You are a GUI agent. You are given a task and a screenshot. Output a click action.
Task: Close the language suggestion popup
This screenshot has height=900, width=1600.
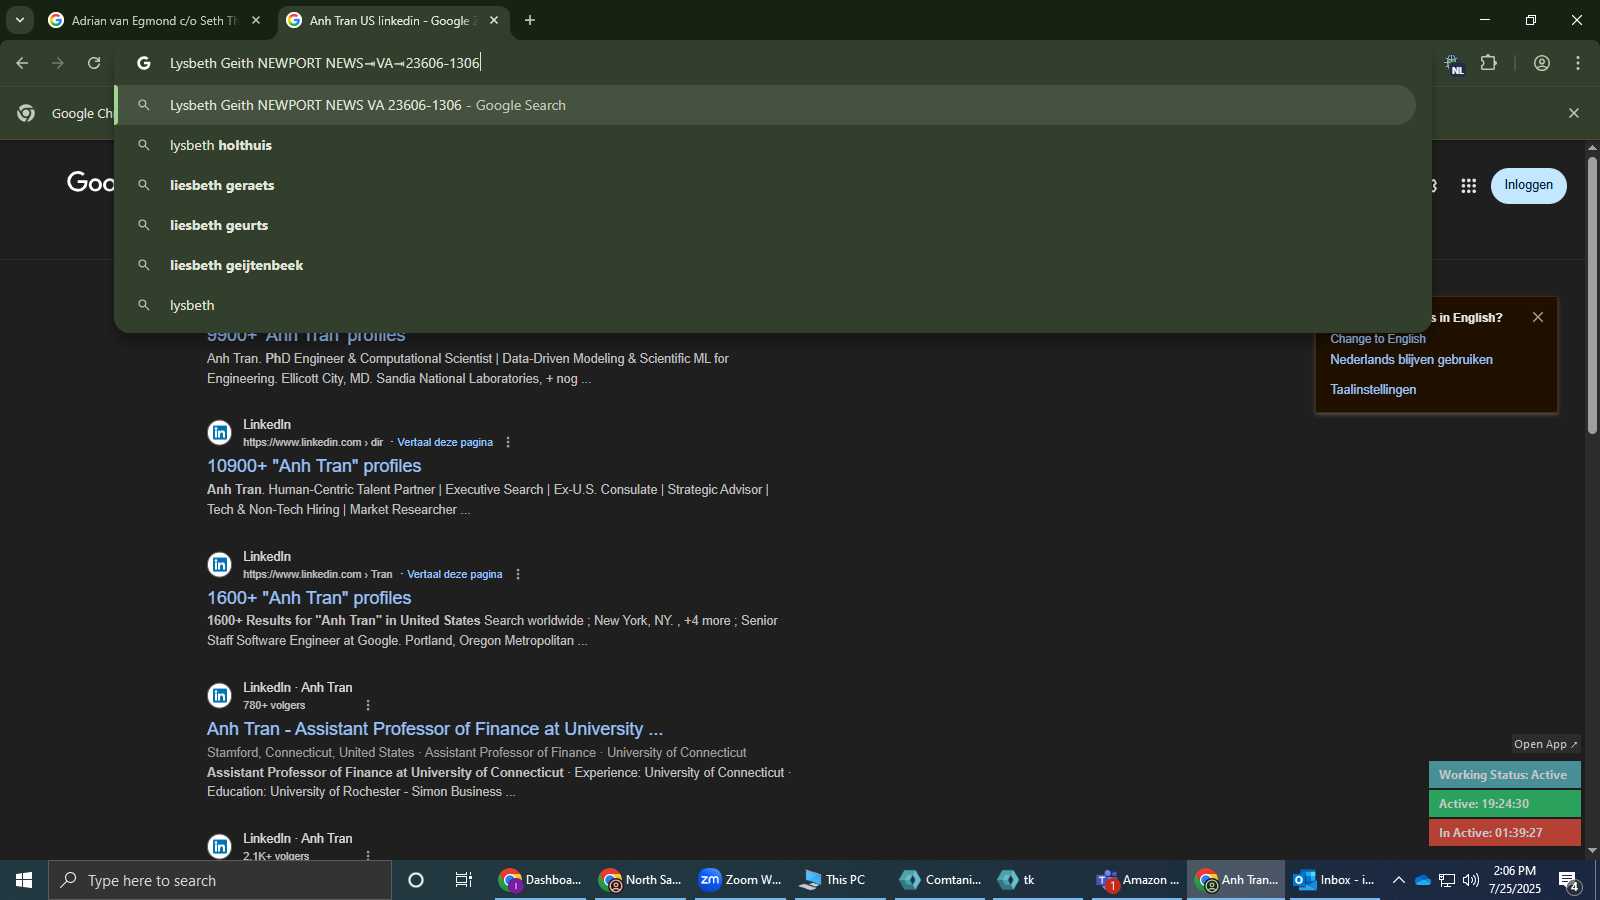point(1538,317)
